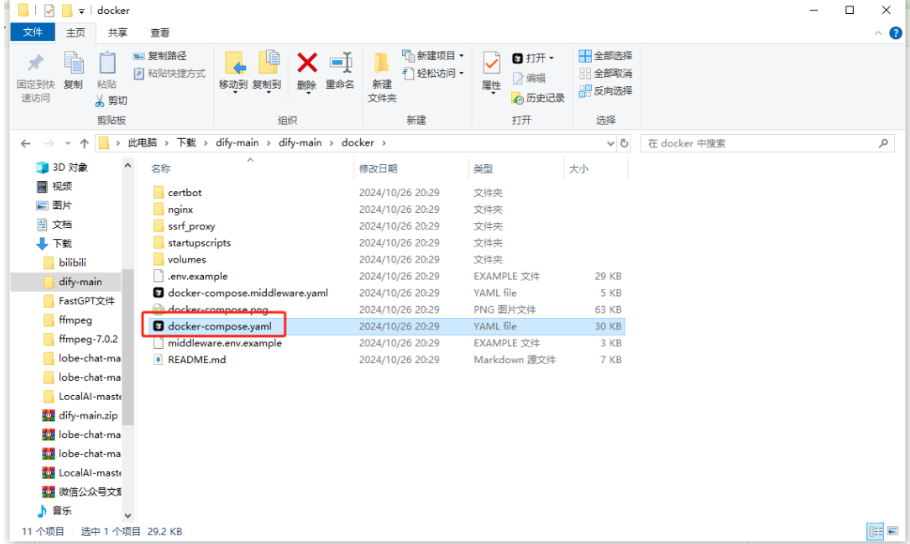Click Paste shortcut (粘贴快捷方式)
This screenshot has height=544, width=910.
click(169, 74)
